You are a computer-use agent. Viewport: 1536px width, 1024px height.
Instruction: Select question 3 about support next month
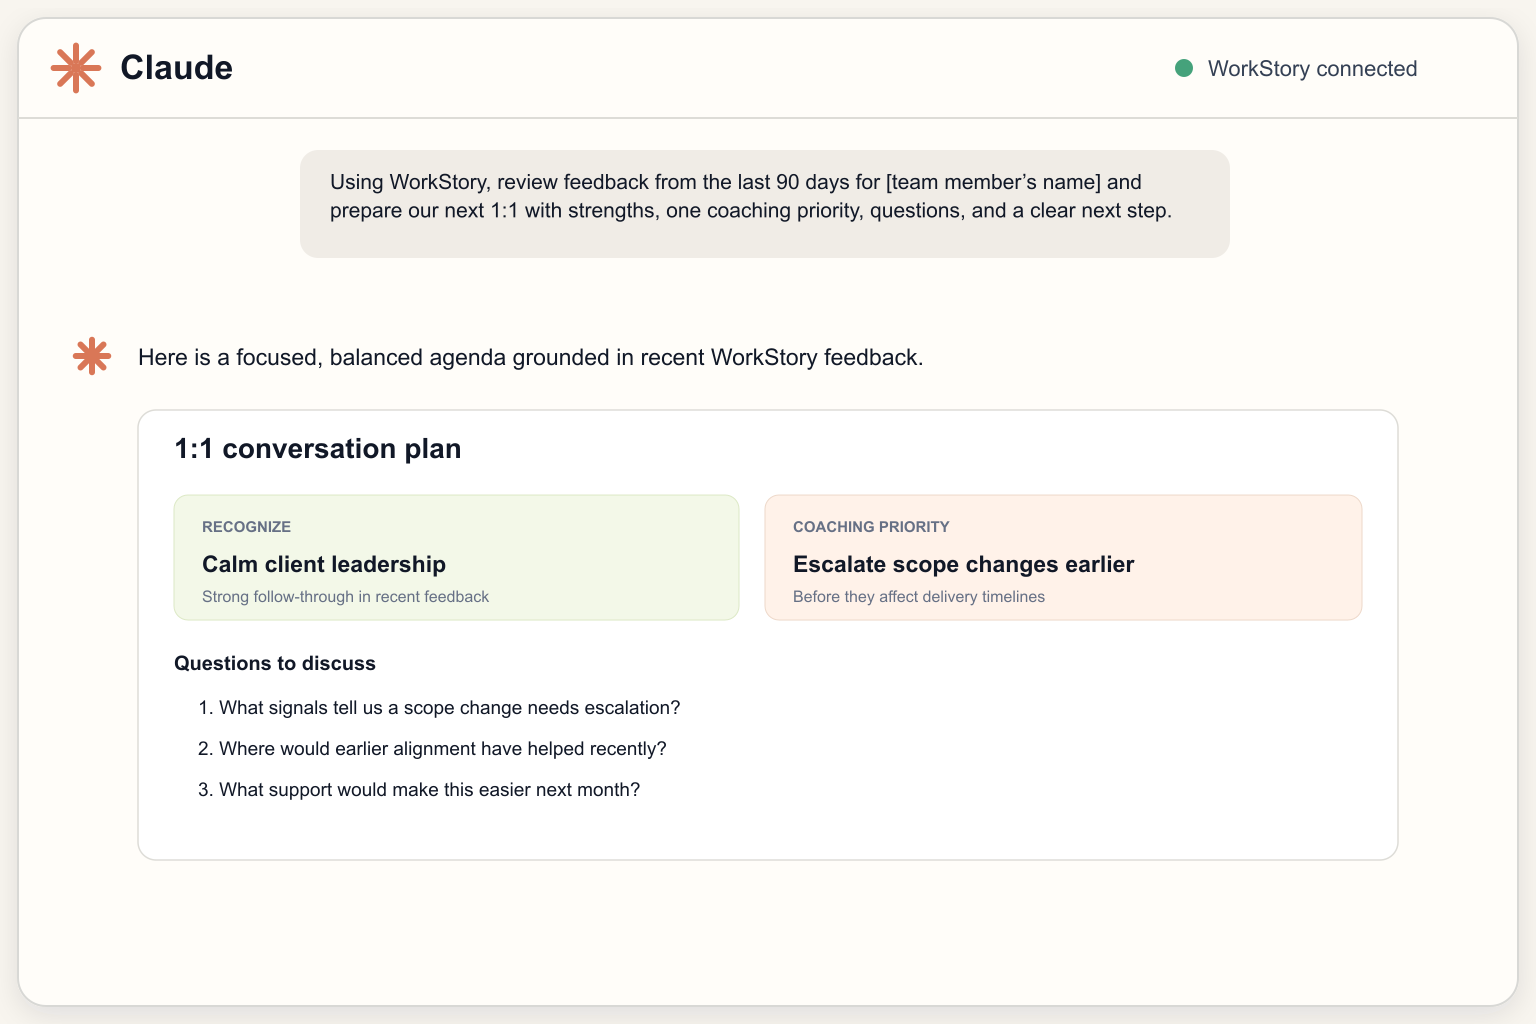click(419, 789)
